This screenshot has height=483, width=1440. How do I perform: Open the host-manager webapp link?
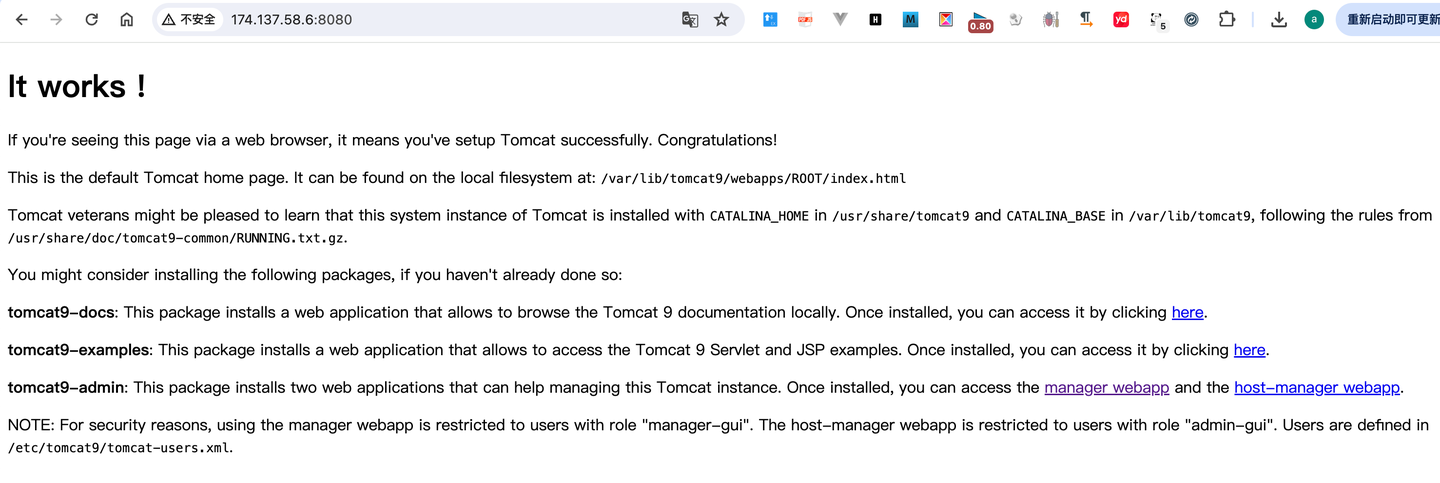point(1316,387)
